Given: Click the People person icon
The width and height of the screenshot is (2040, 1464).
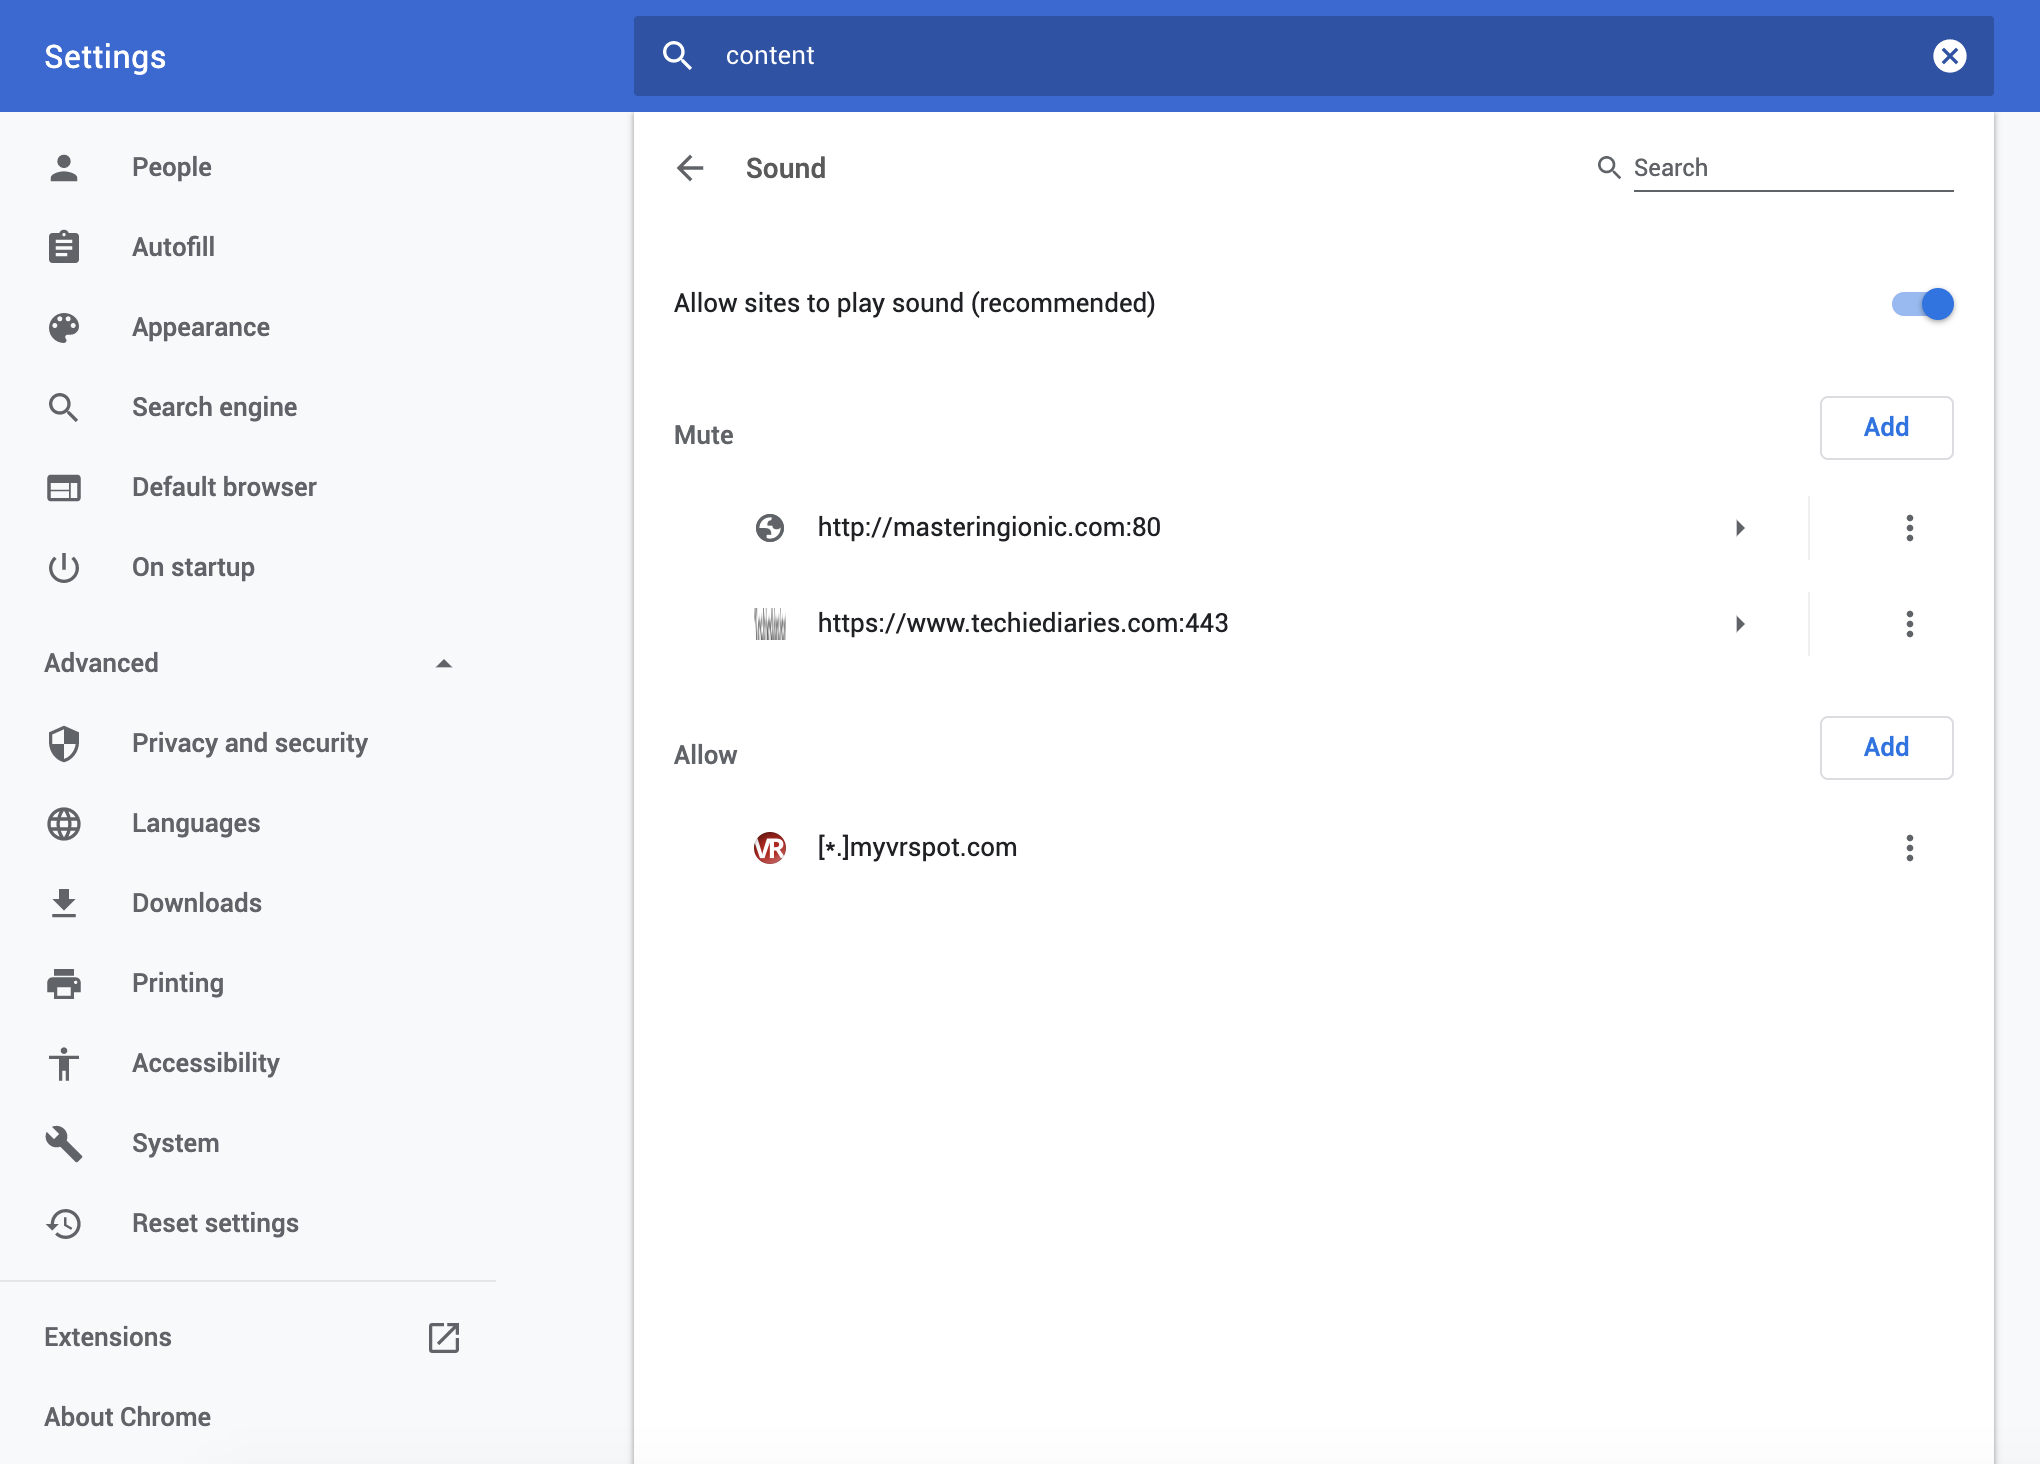Looking at the screenshot, I should pos(64,167).
